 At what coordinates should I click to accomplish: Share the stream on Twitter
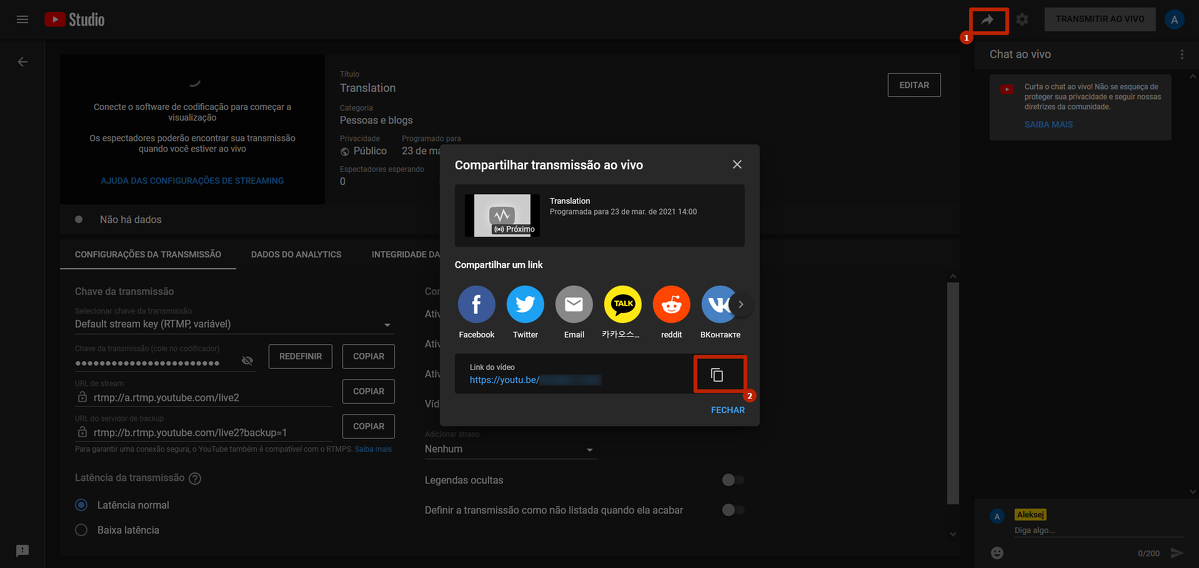525,304
